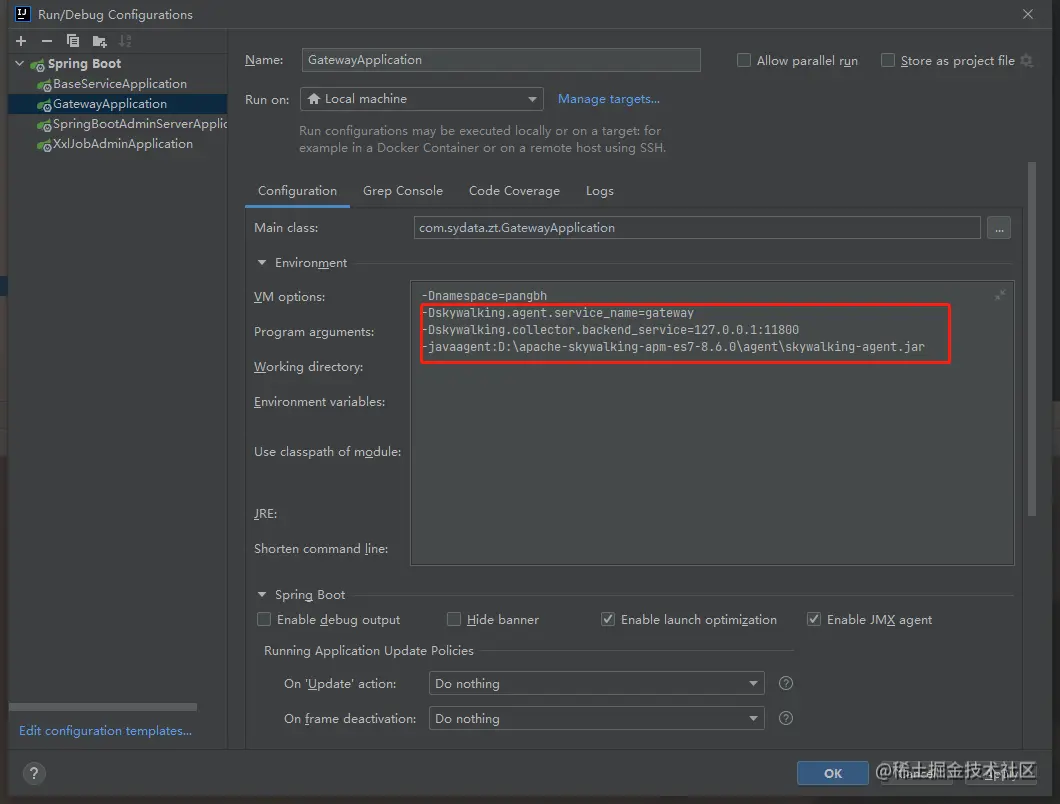Select BaseServiceApplication configuration
Image resolution: width=1060 pixels, height=804 pixels.
click(x=118, y=84)
